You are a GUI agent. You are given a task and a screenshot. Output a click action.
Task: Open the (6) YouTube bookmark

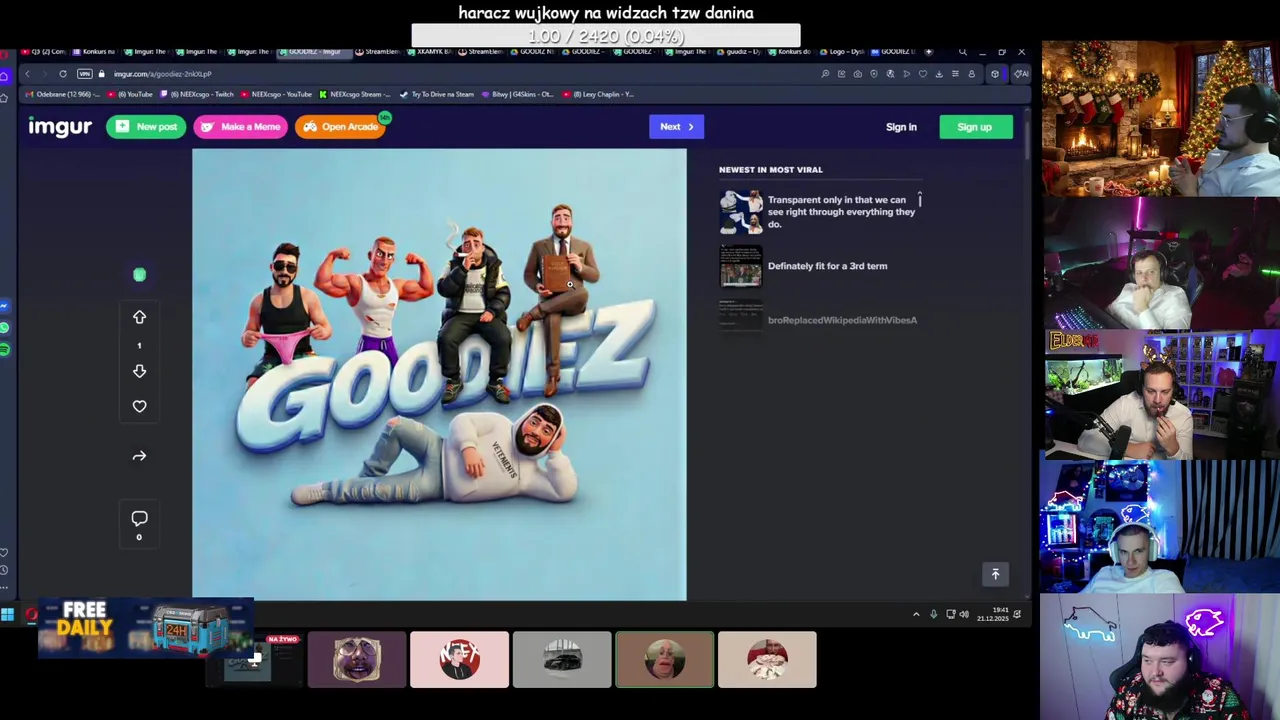(x=130, y=94)
